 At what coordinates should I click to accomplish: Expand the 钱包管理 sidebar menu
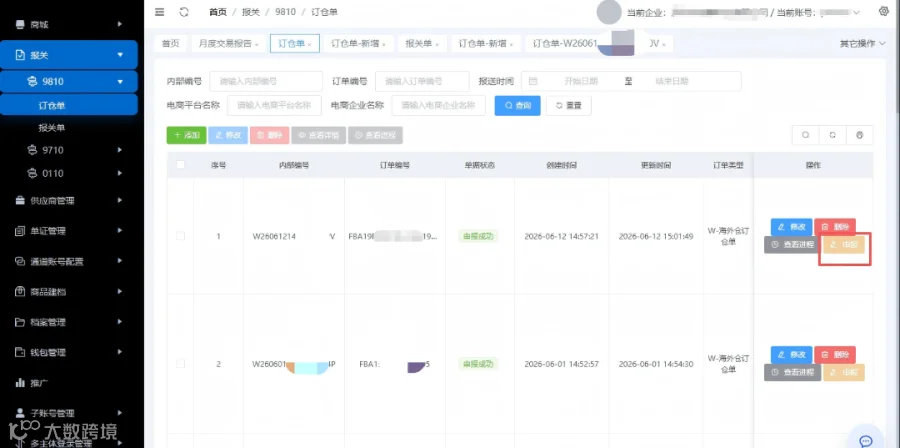tap(69, 352)
